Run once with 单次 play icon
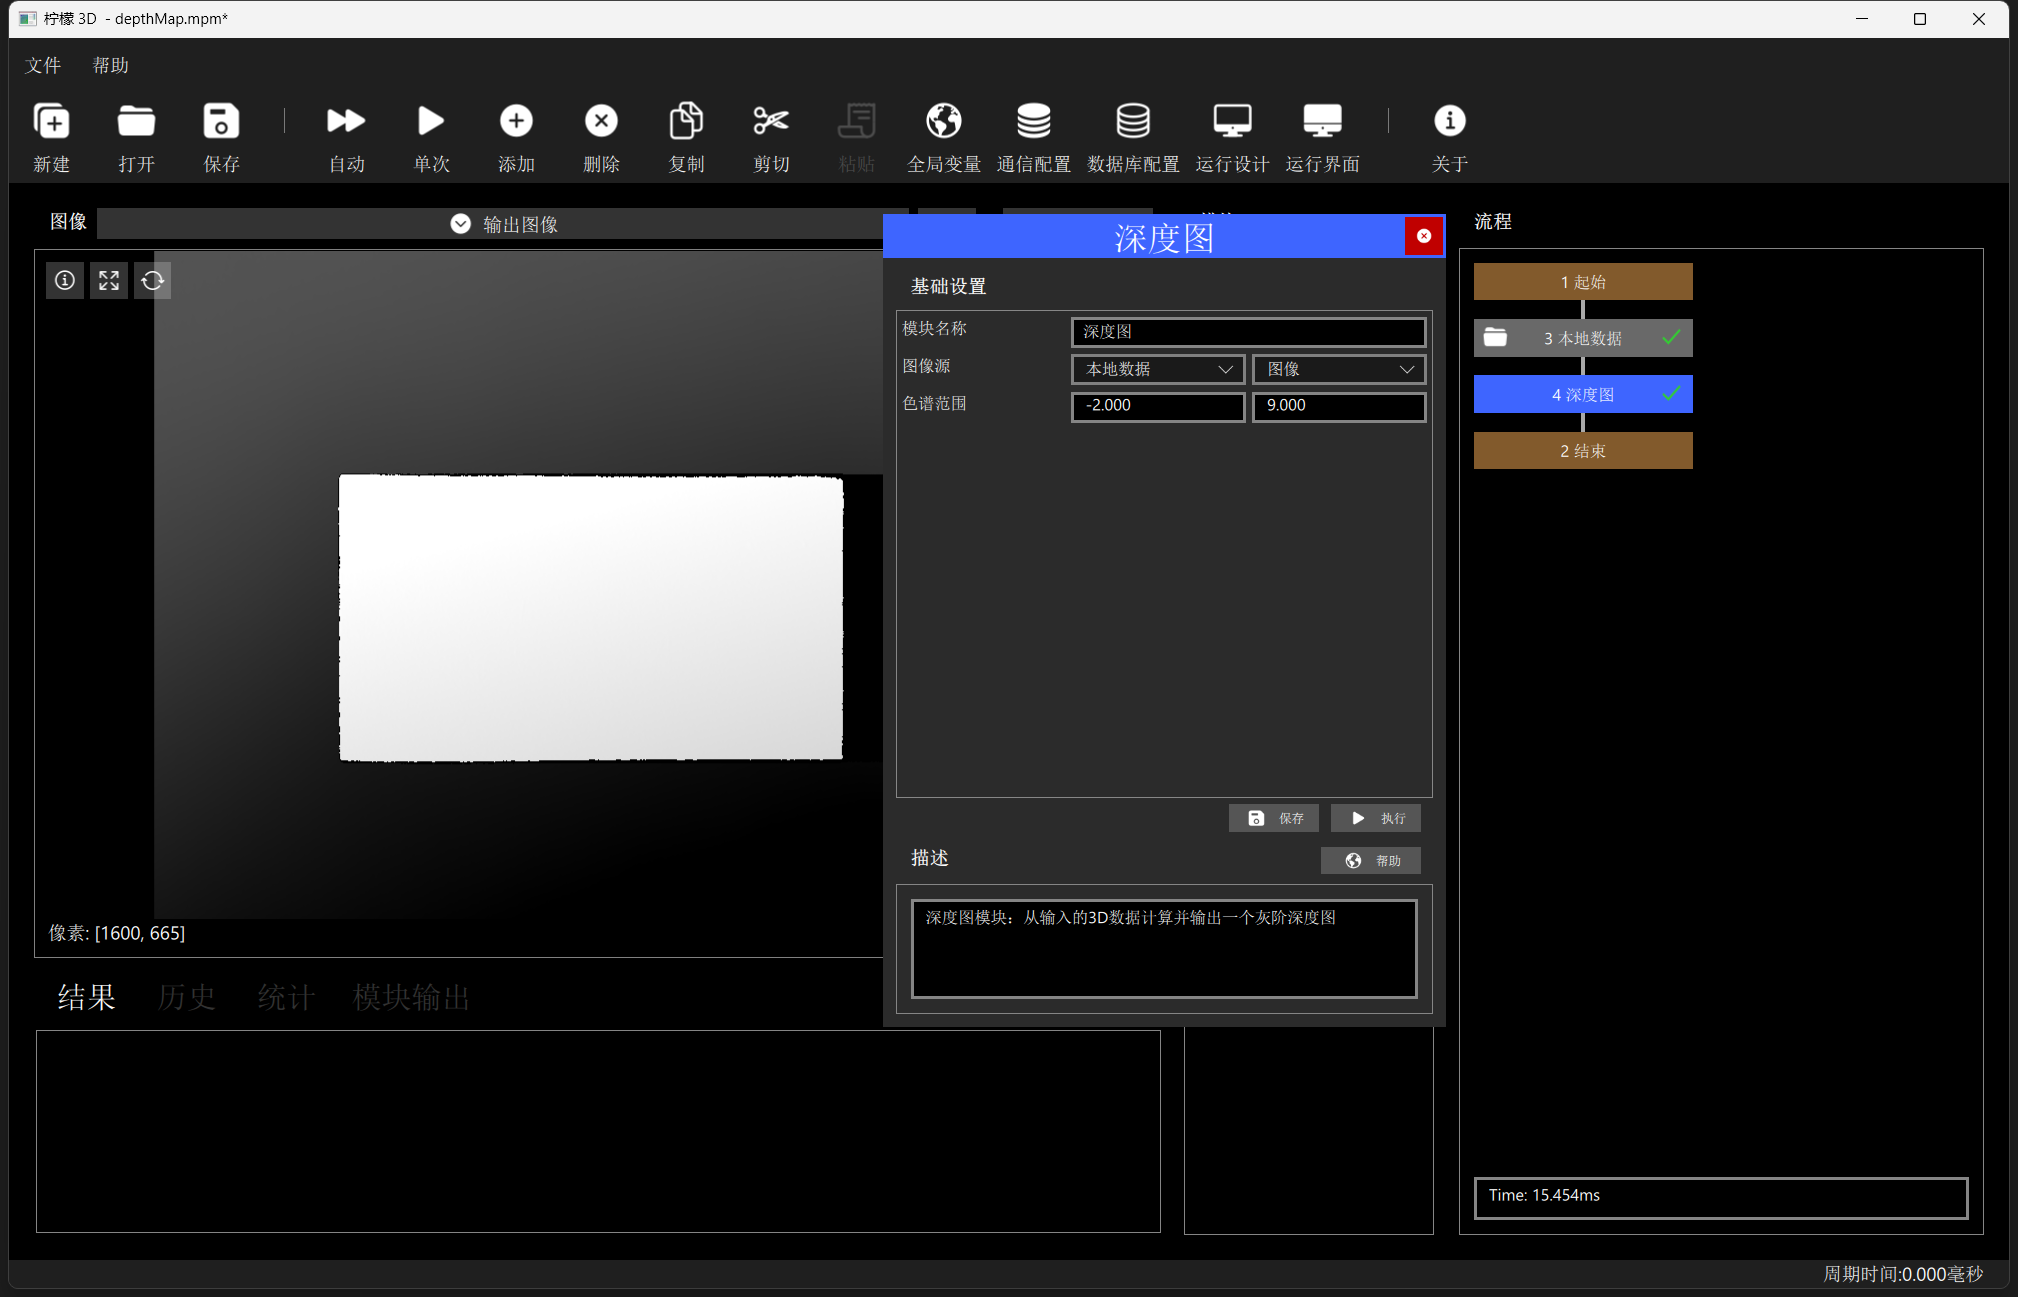 point(431,121)
